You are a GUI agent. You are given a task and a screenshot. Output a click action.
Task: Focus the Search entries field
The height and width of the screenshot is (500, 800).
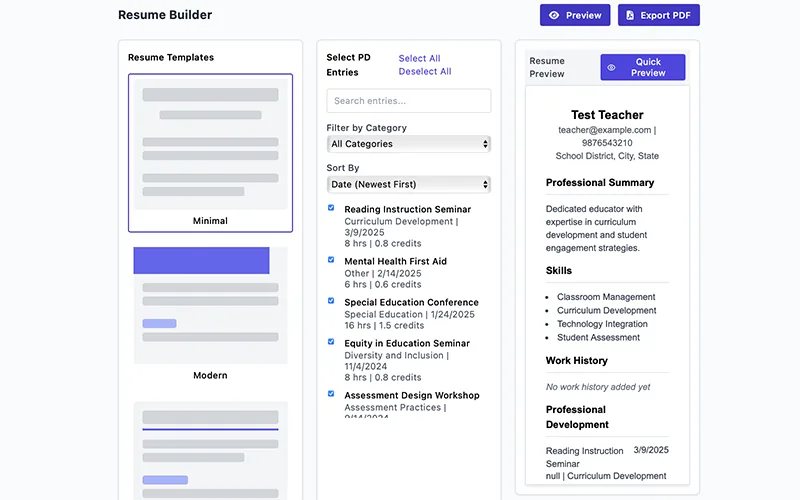[409, 101]
